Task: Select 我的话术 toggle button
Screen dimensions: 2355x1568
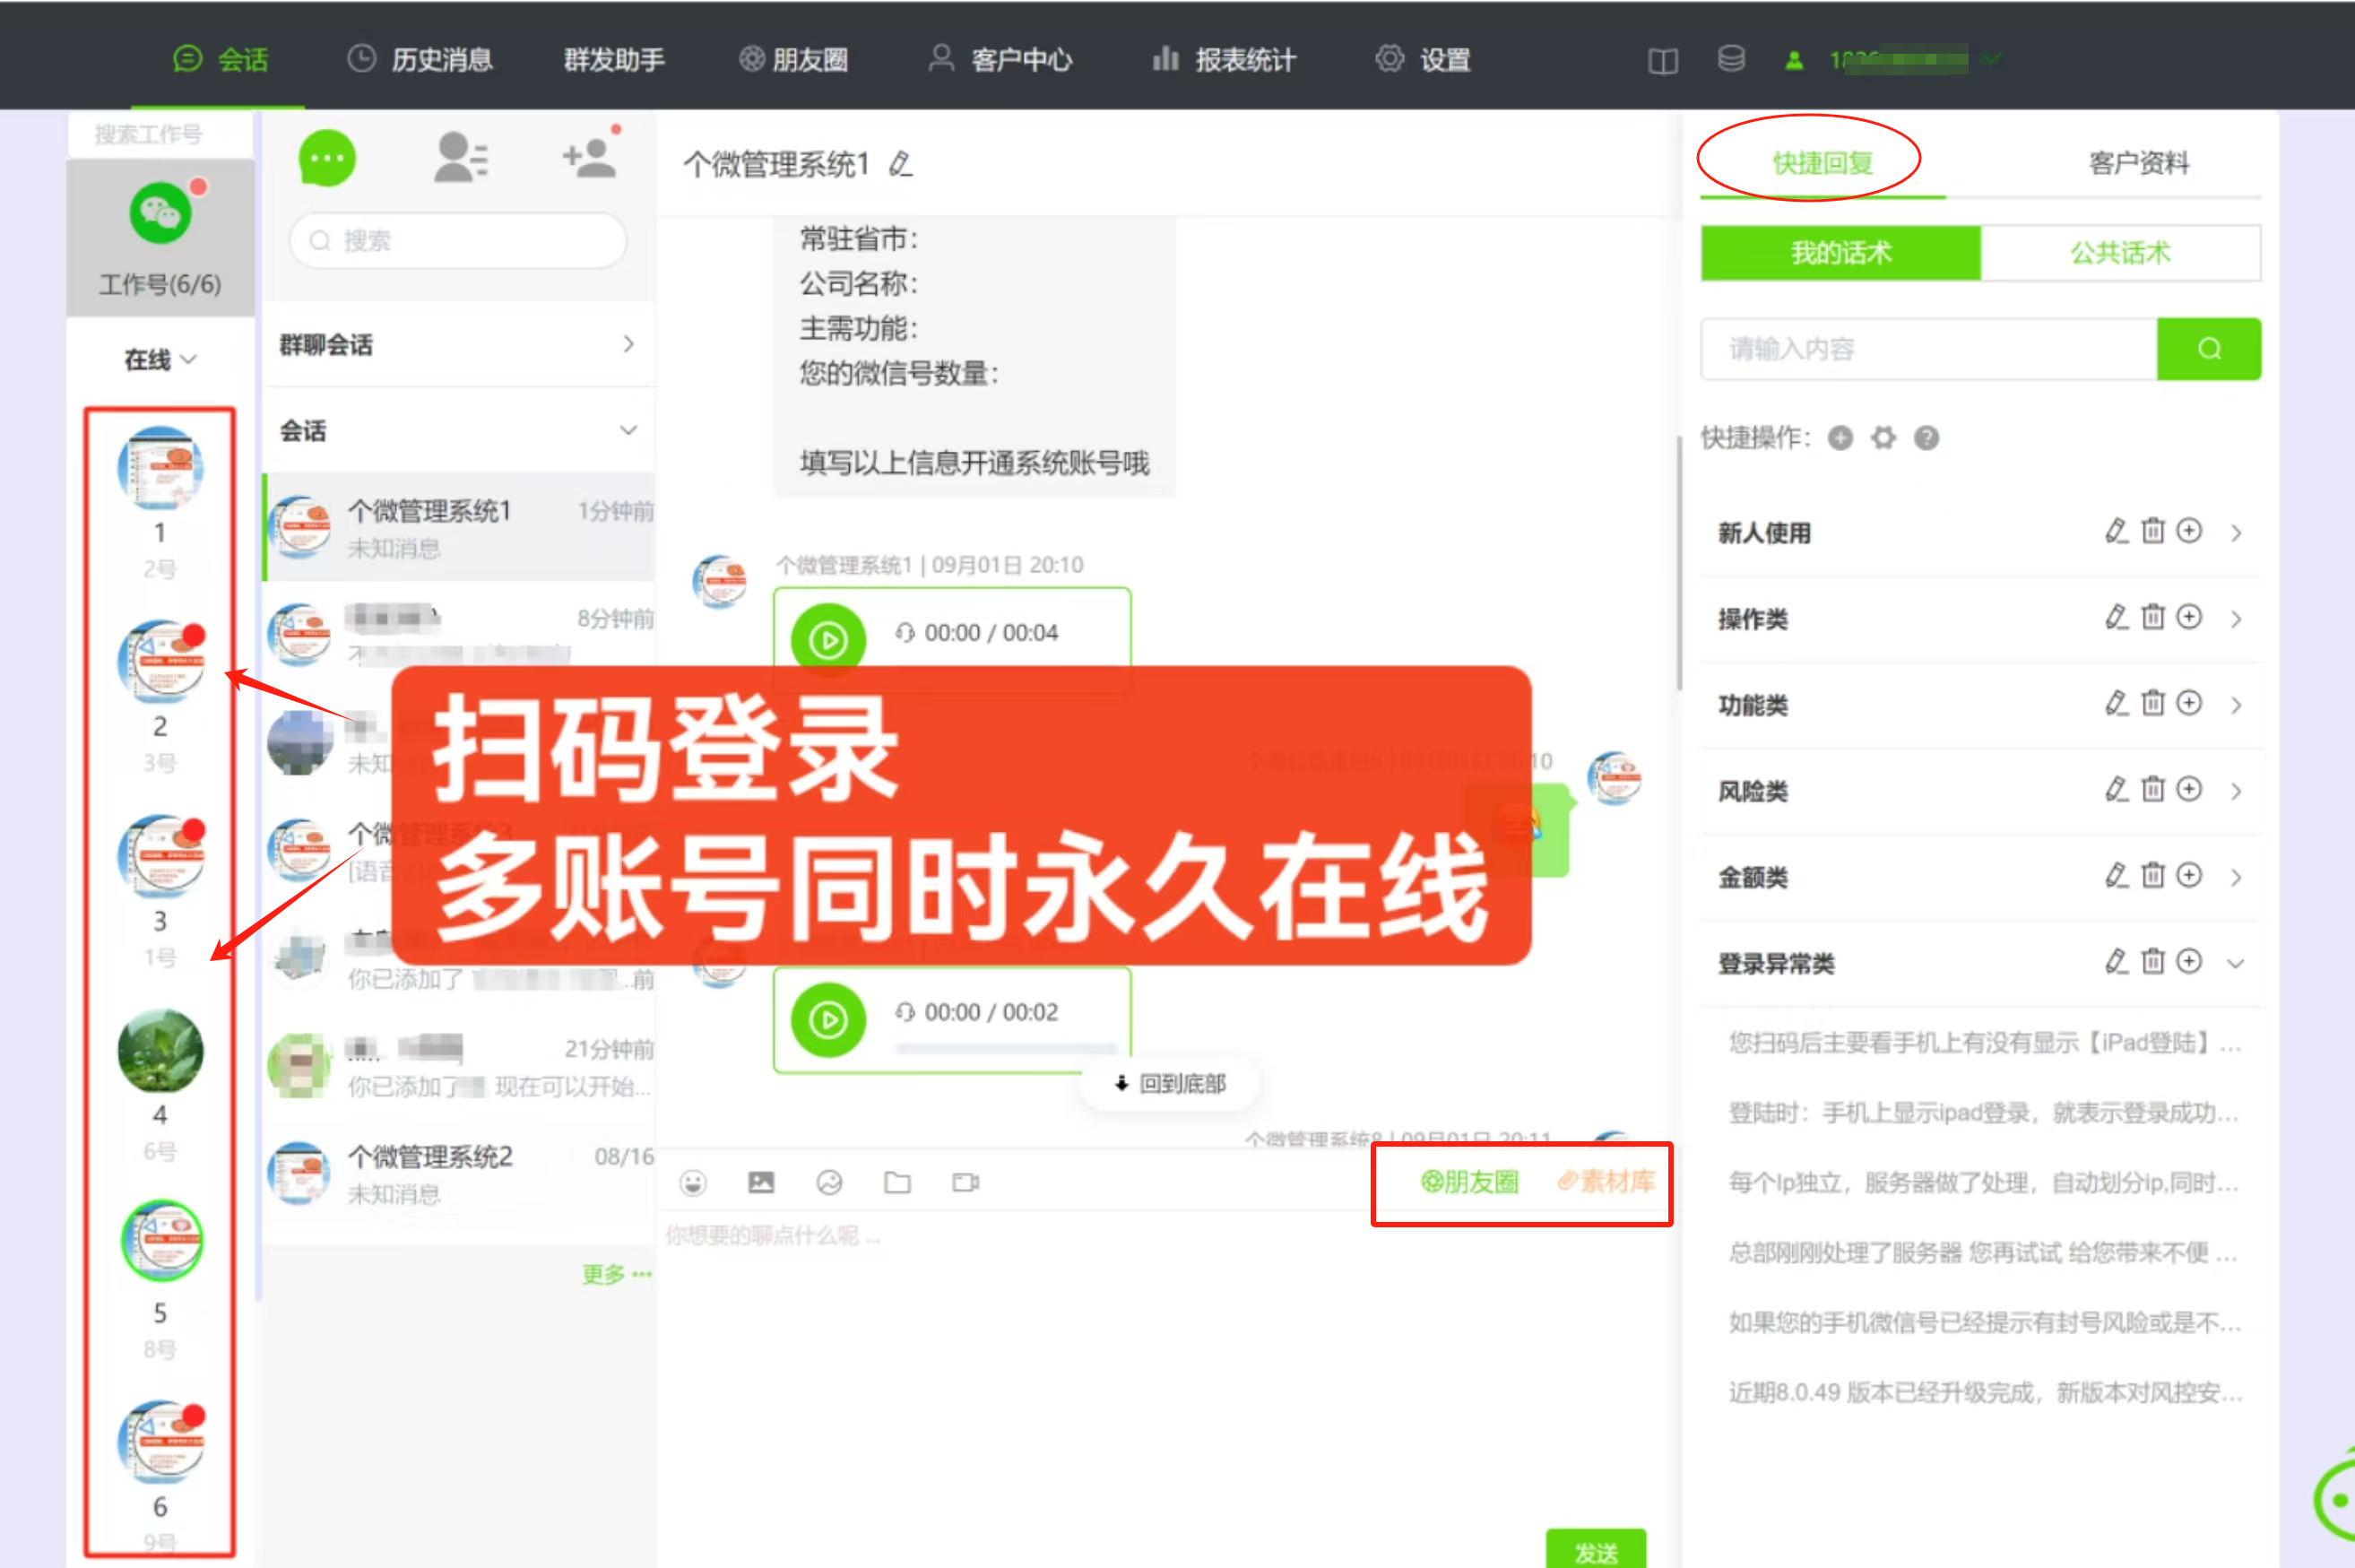Action: click(x=1840, y=253)
